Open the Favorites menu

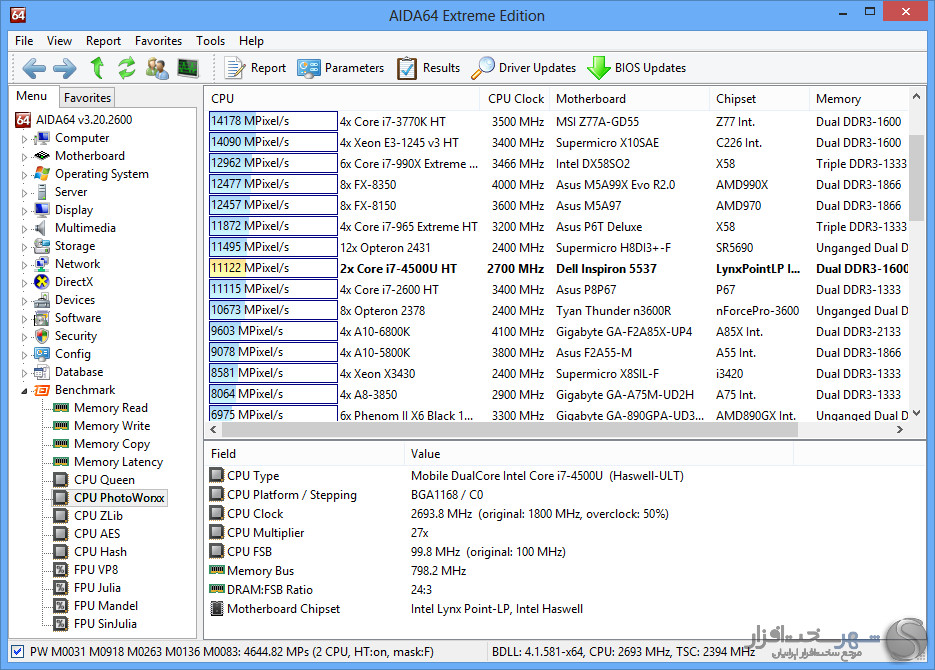point(158,41)
